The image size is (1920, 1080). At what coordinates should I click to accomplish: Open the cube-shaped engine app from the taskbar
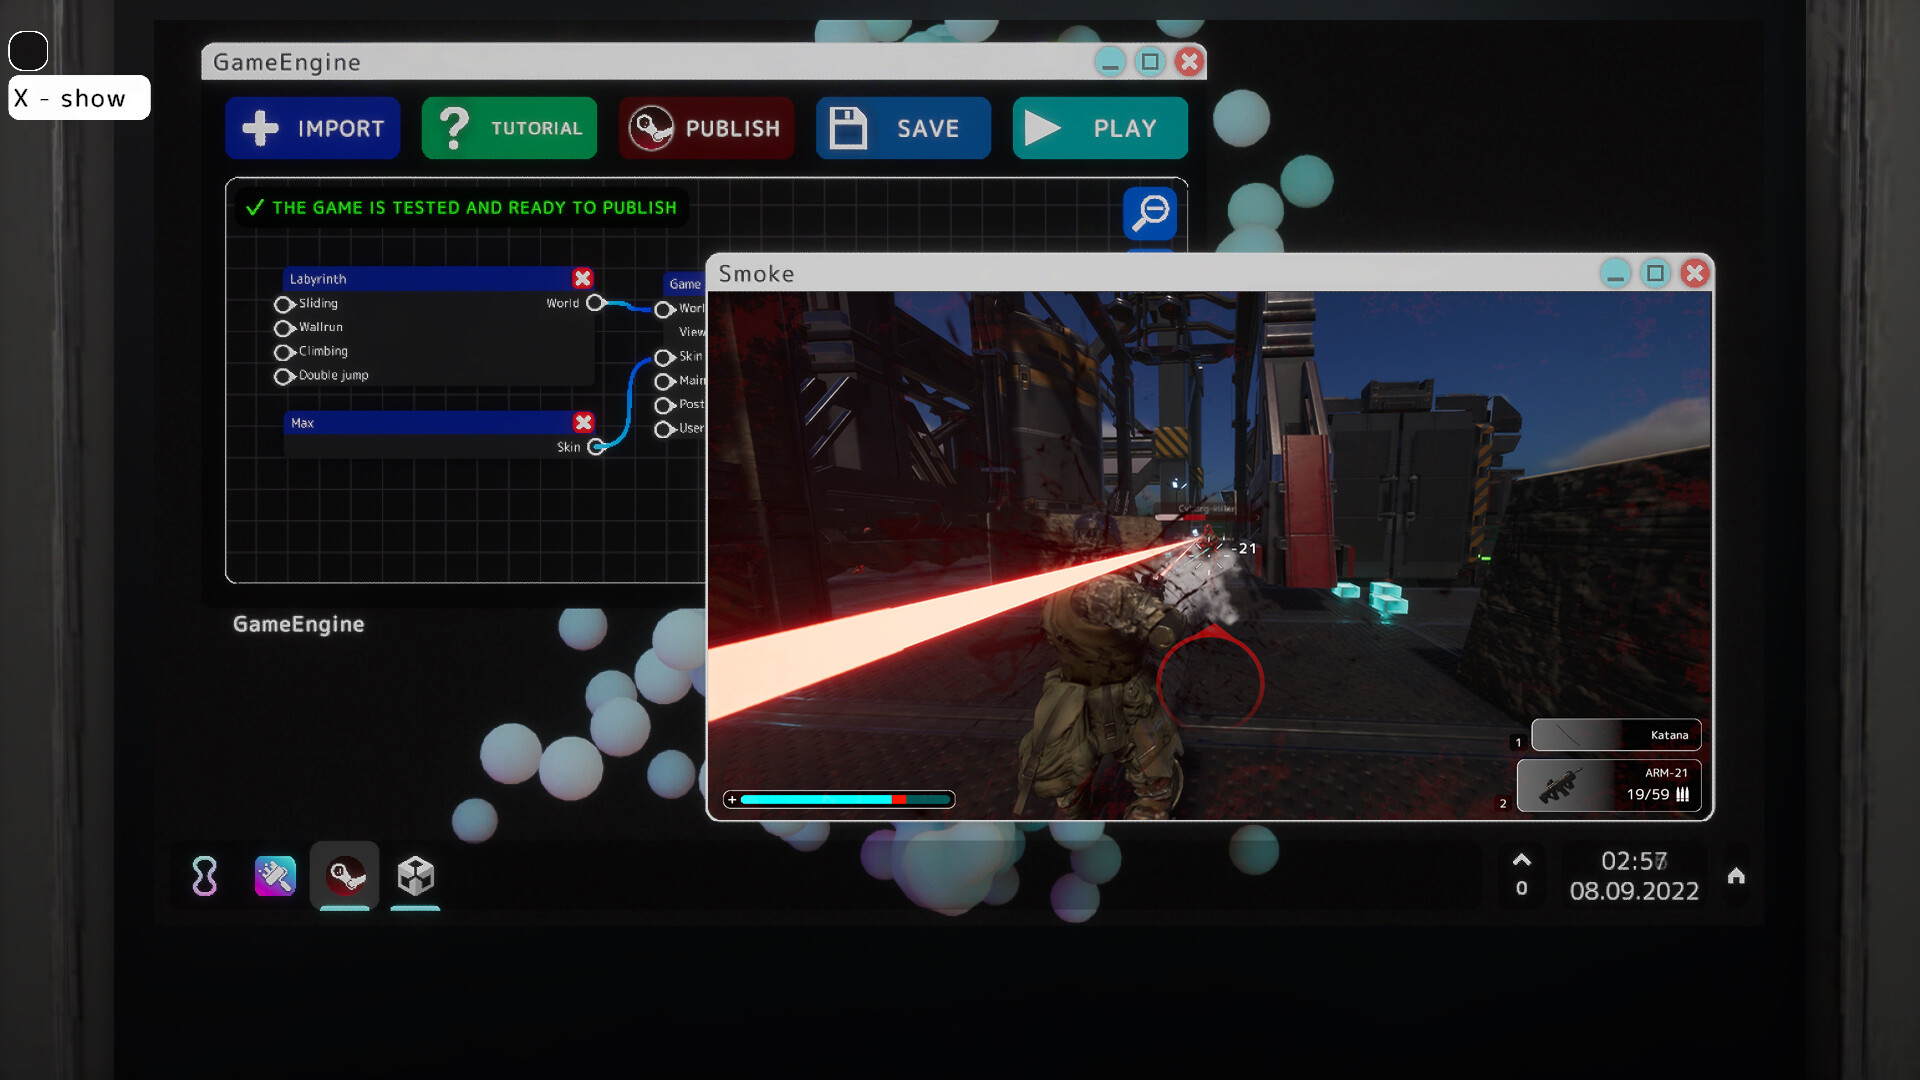(415, 877)
